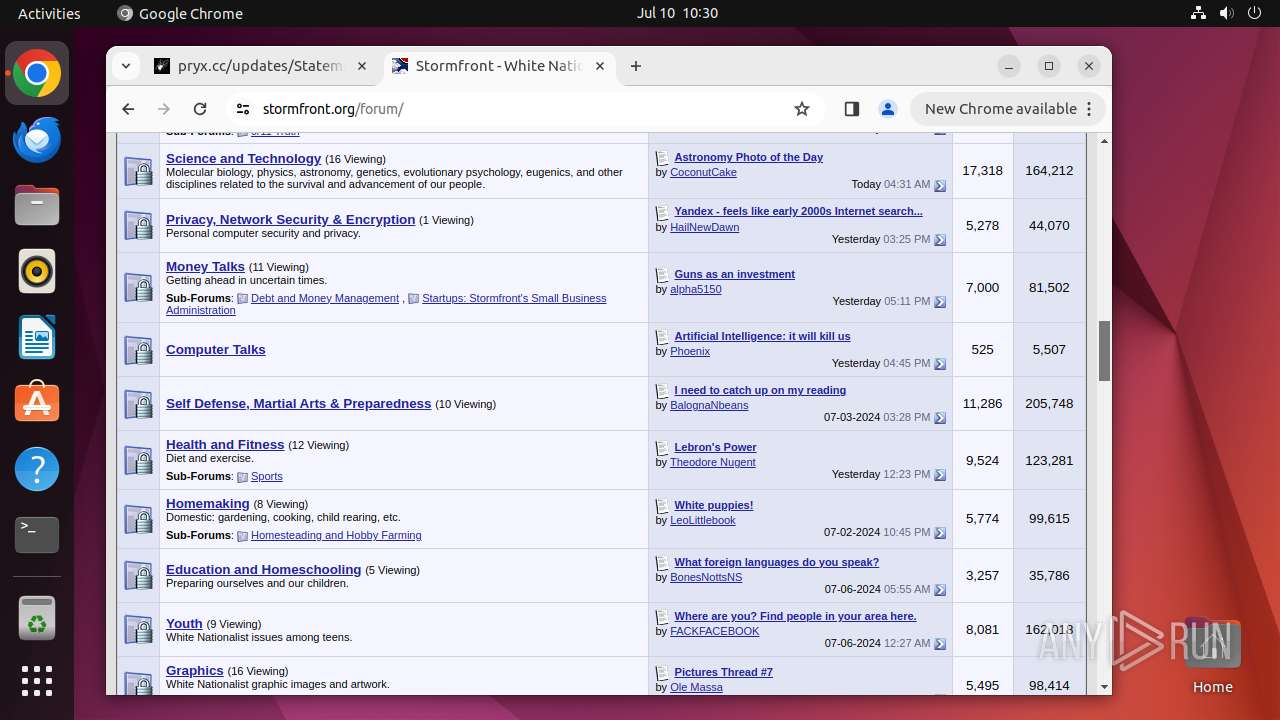Open Self Defense, Martial Arts & Preparedness

click(x=298, y=403)
